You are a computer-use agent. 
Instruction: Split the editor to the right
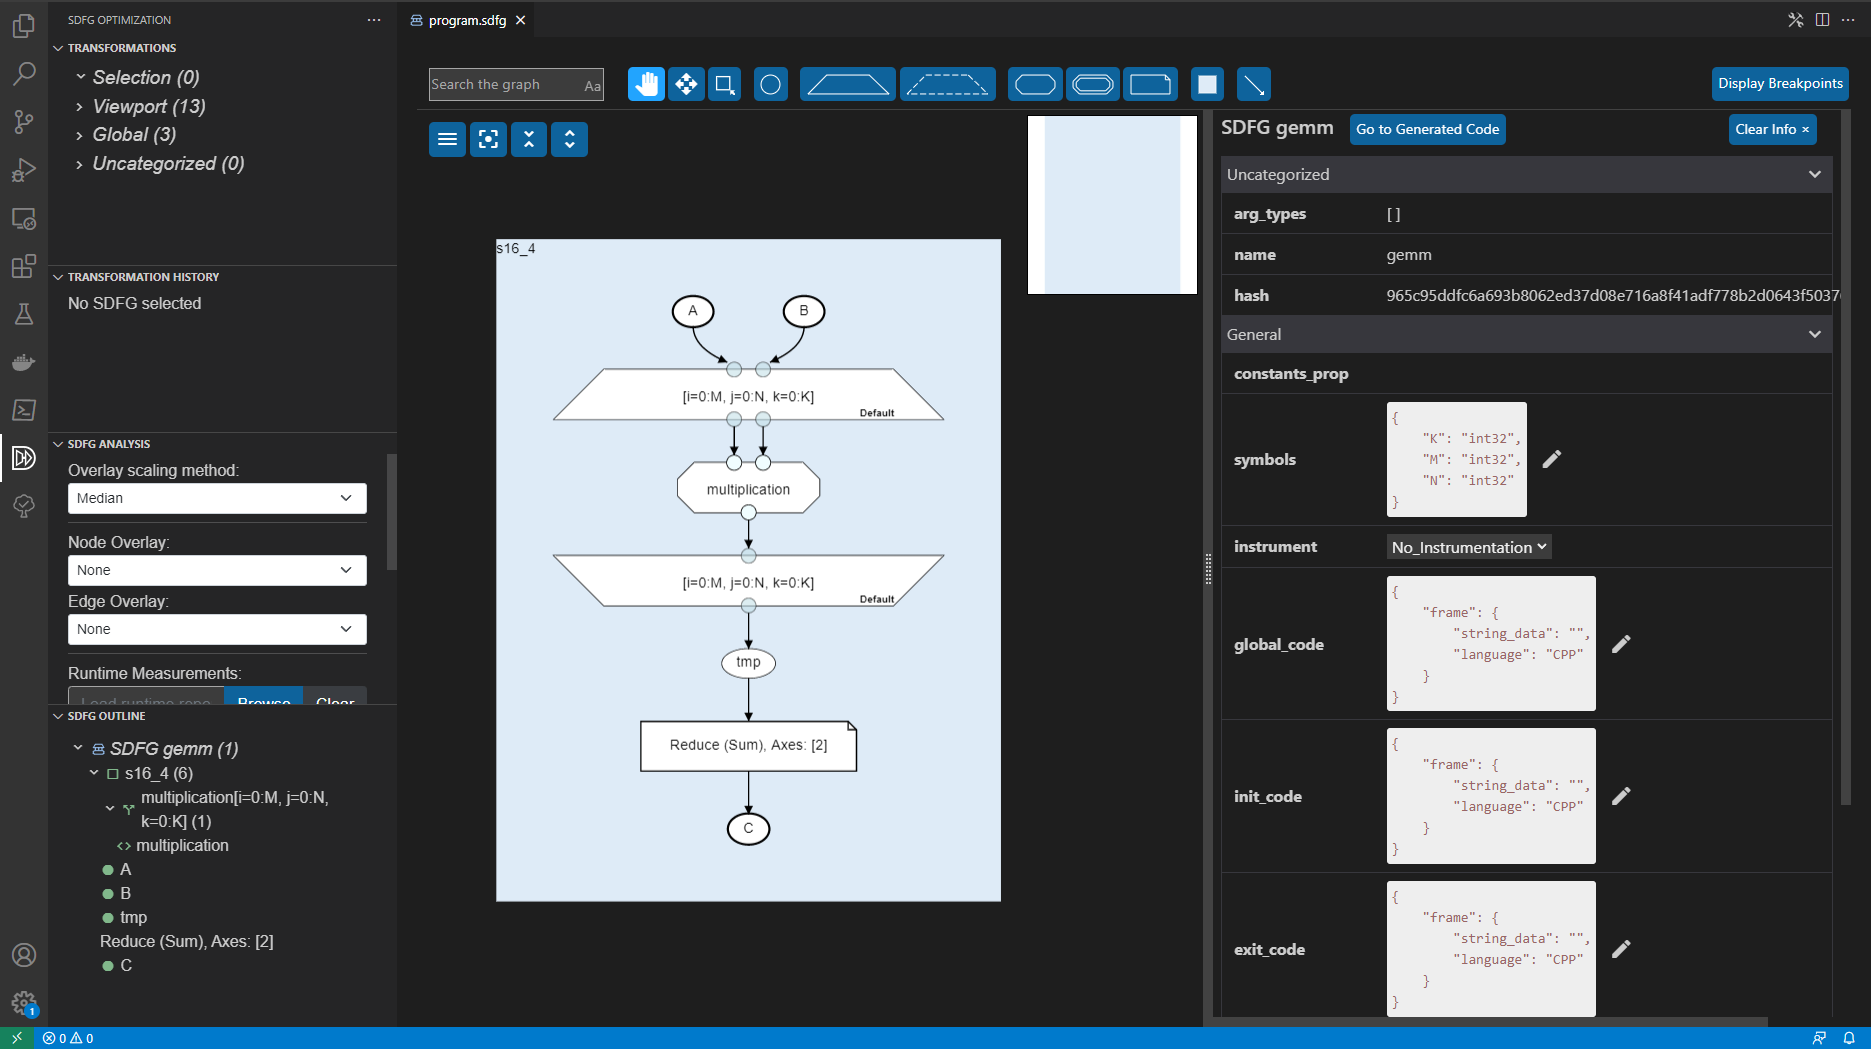1822,20
